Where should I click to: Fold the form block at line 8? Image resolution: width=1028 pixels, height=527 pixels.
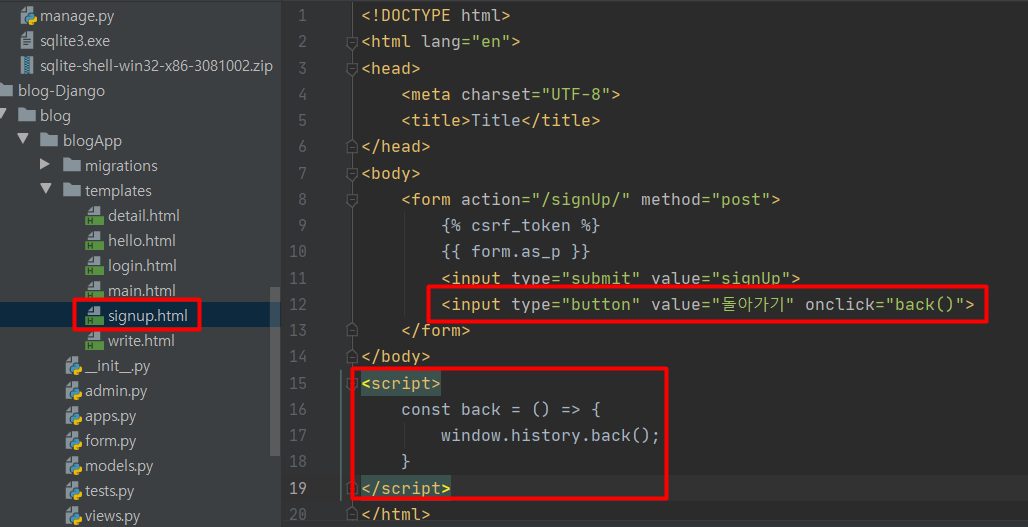click(x=352, y=199)
